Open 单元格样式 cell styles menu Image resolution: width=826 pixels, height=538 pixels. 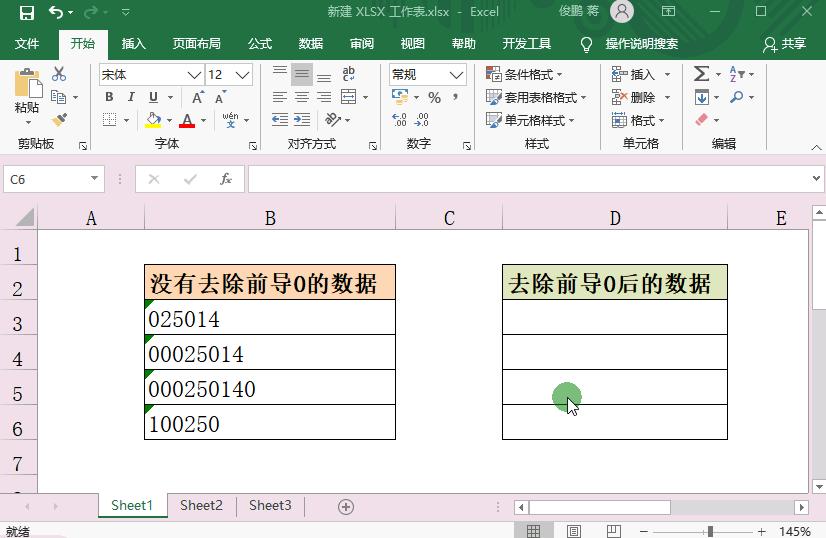point(530,120)
